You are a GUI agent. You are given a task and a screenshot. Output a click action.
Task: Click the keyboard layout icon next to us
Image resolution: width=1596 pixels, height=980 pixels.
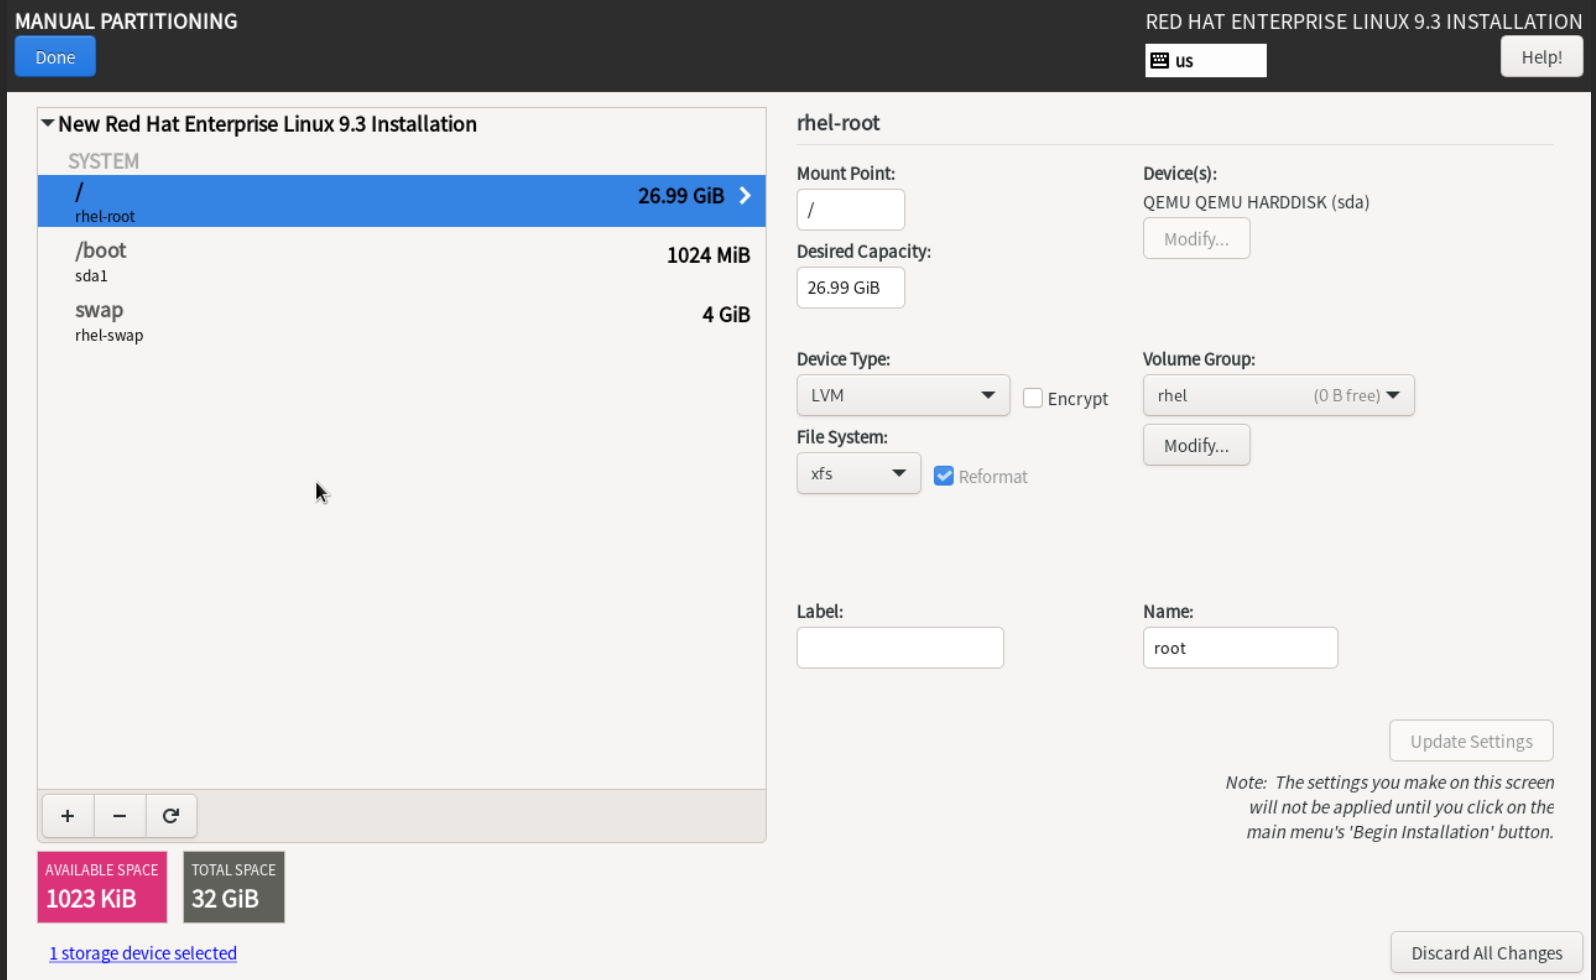pos(1160,61)
